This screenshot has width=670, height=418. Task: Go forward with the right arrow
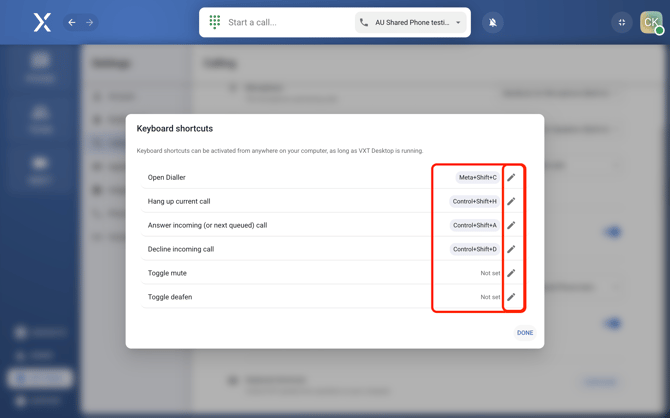[x=89, y=22]
